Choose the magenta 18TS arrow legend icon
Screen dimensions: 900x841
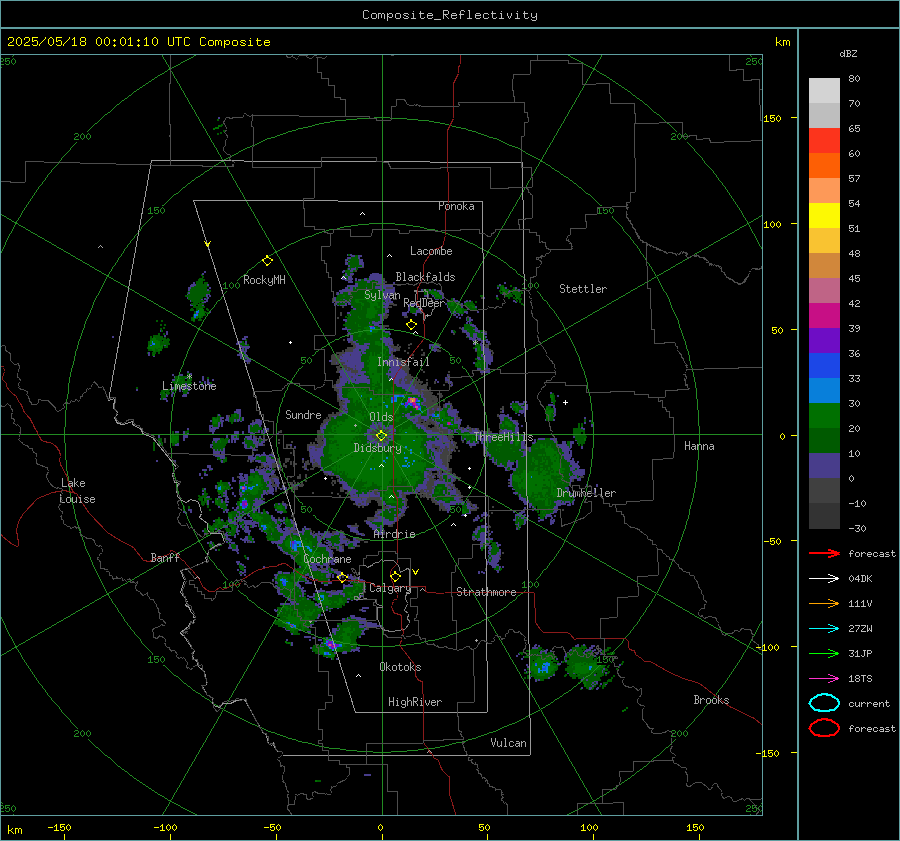point(824,679)
